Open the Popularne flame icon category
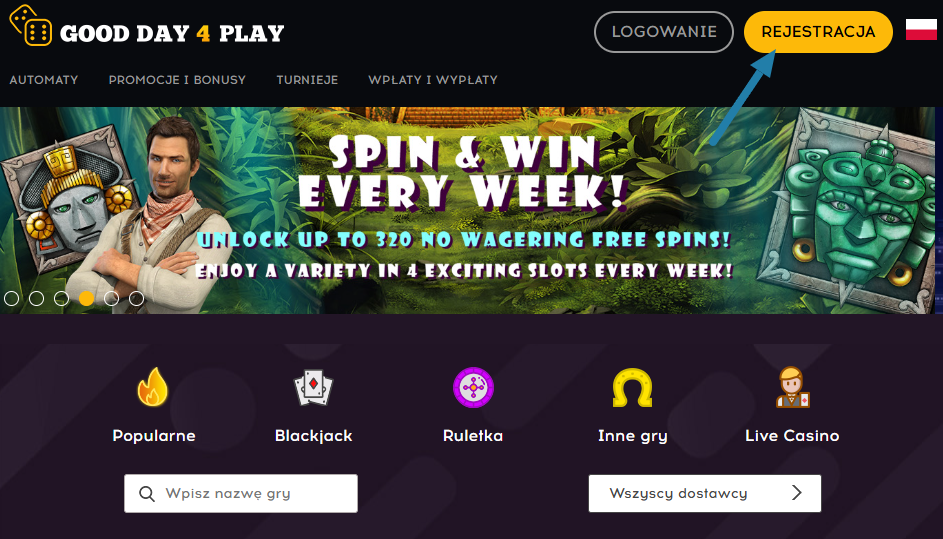The width and height of the screenshot is (943, 539). pyautogui.click(x=153, y=387)
